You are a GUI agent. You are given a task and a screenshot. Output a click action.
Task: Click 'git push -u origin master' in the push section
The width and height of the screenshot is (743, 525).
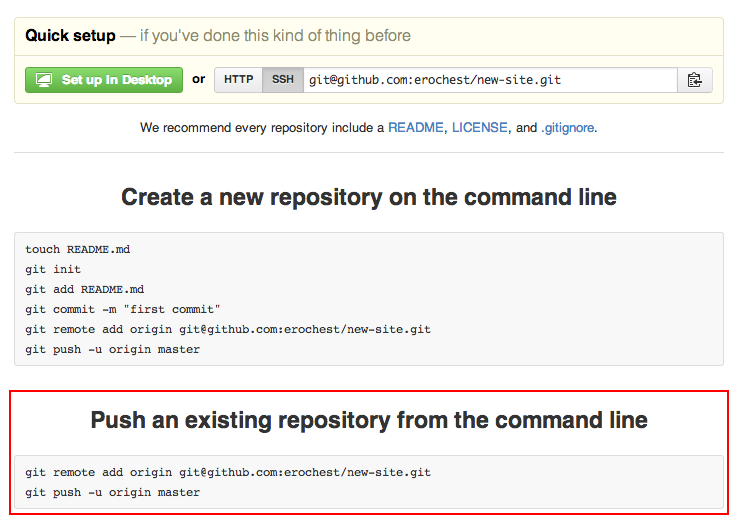(112, 492)
